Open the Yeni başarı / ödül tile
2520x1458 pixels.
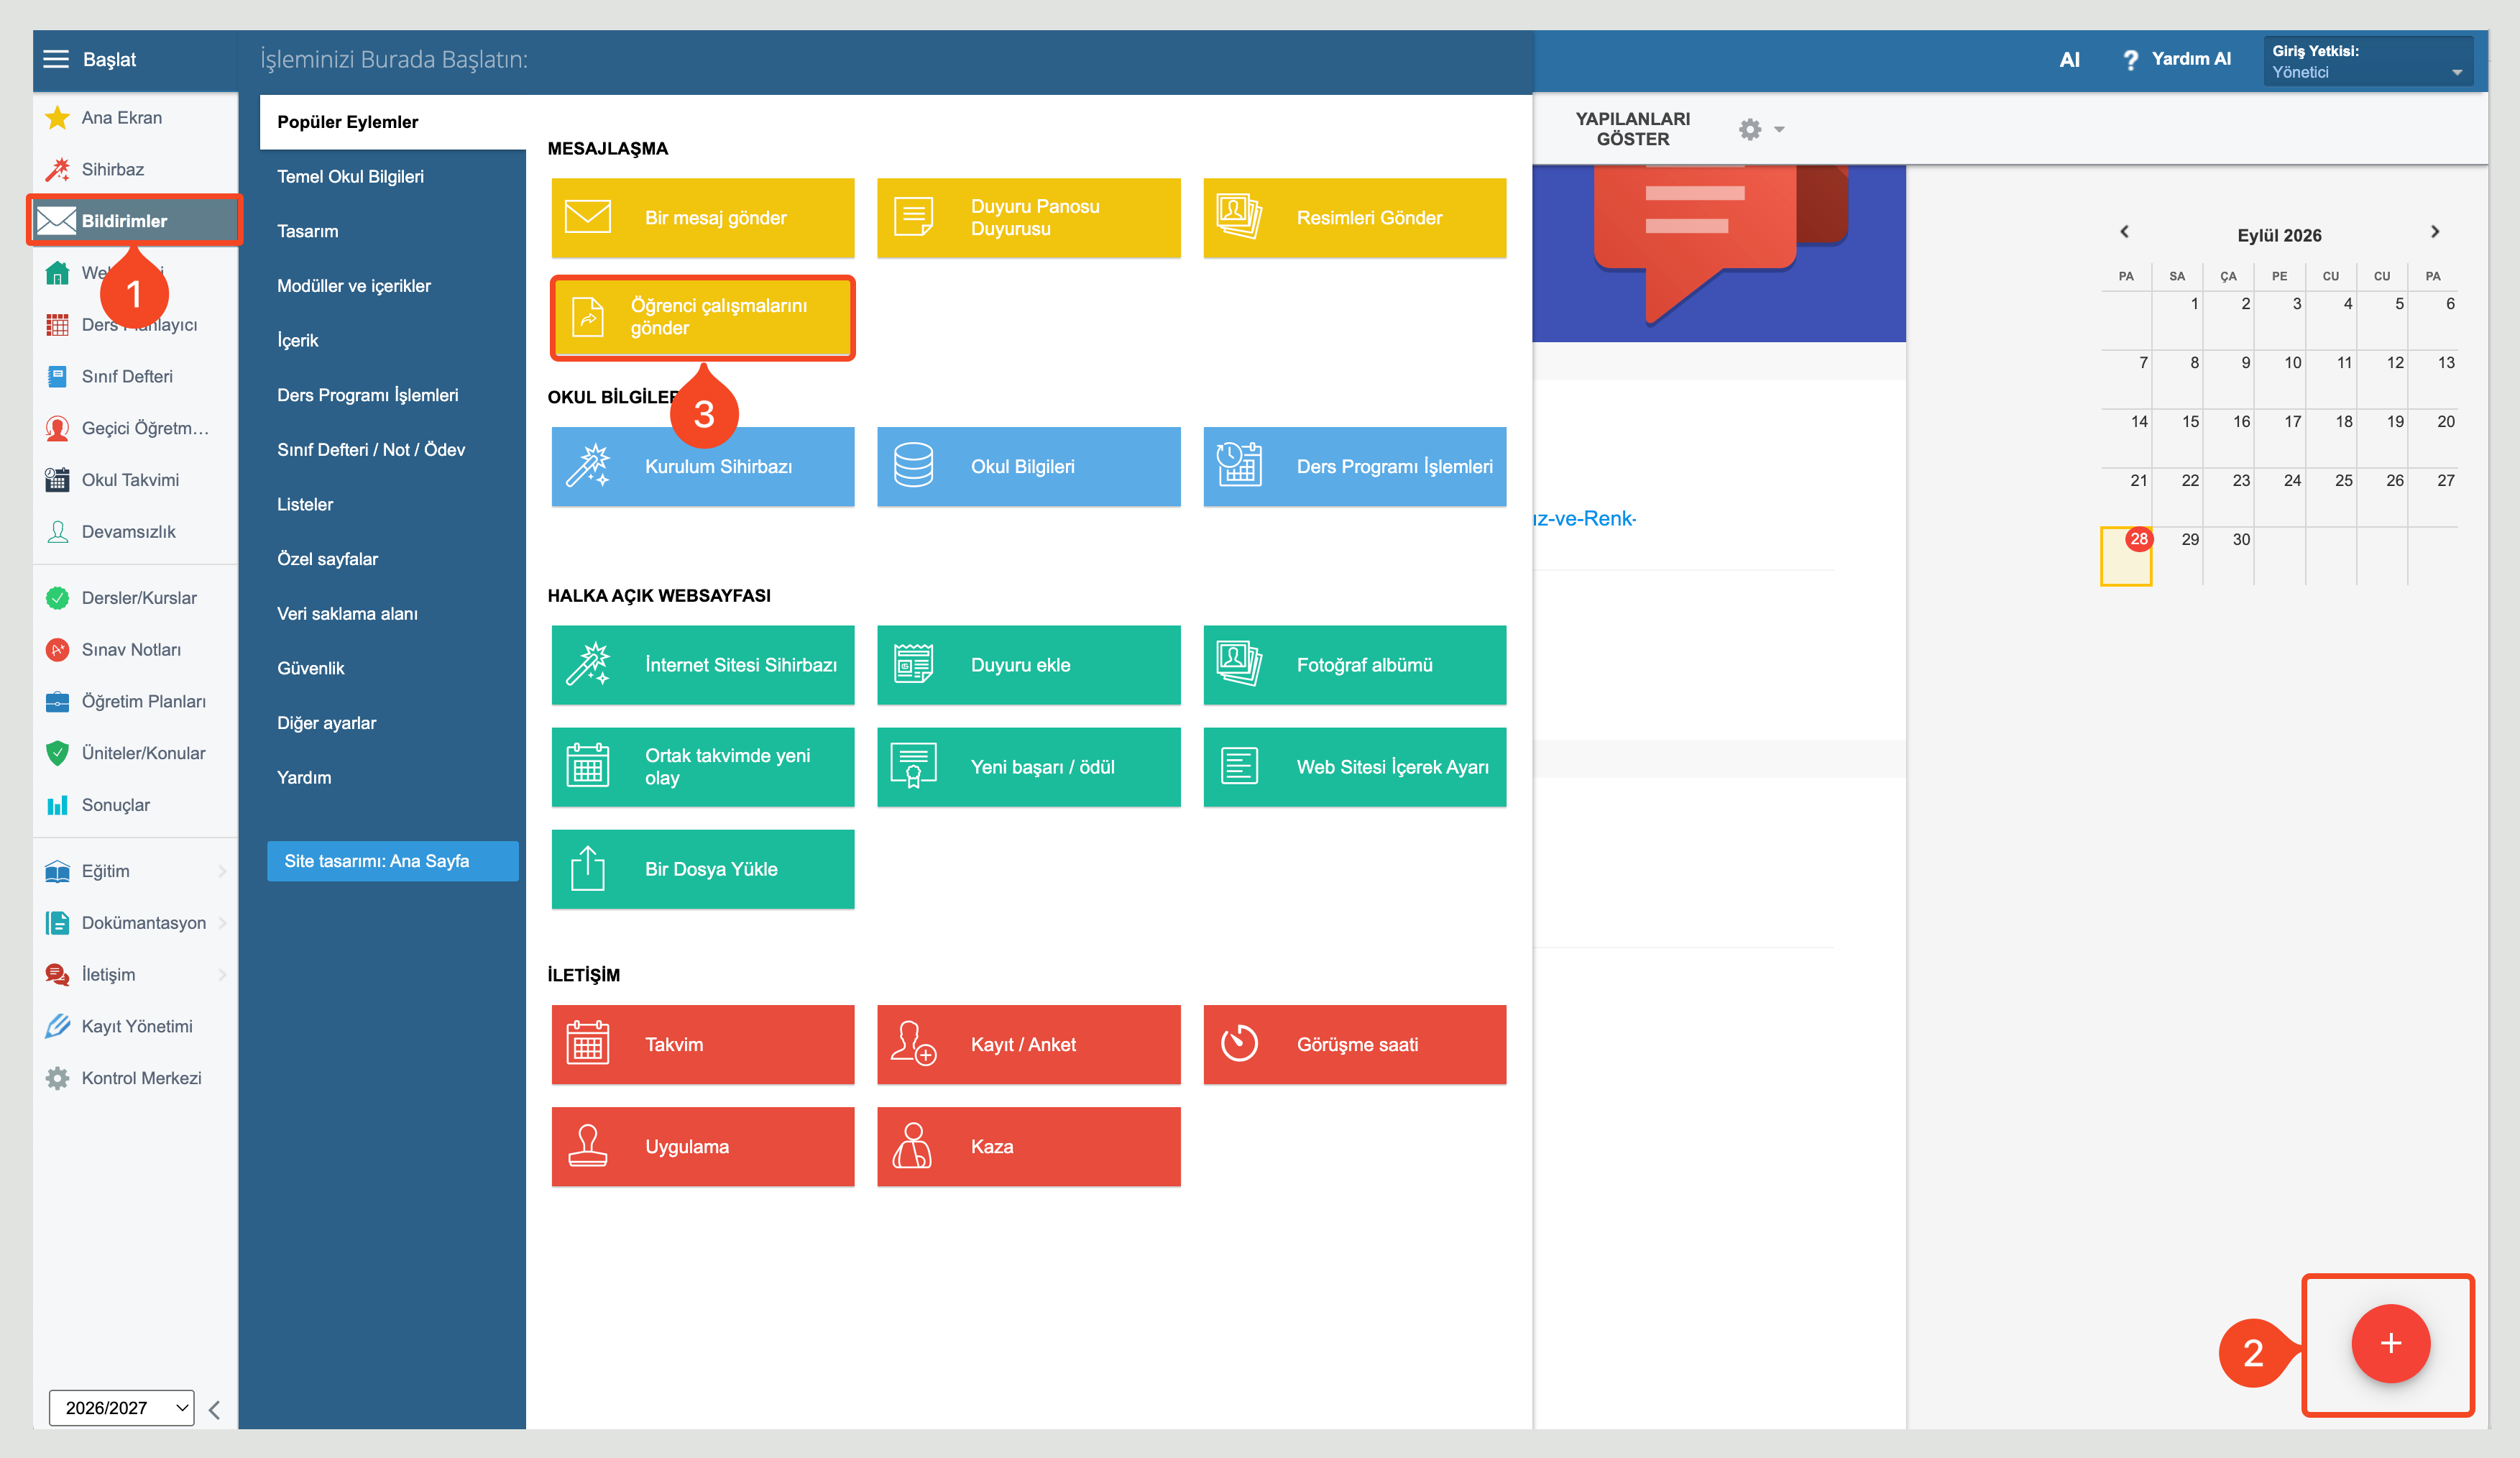[1028, 767]
